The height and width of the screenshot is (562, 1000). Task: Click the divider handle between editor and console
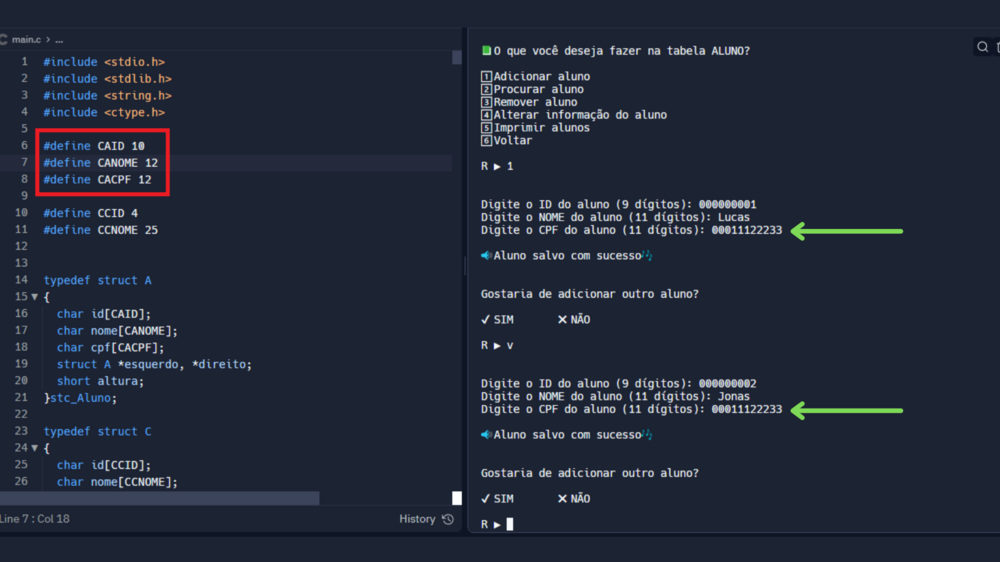tap(464, 265)
